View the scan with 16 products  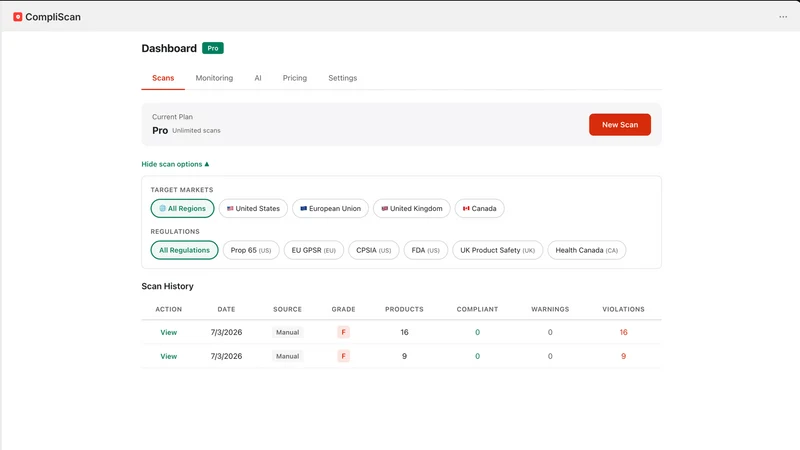[x=168, y=332]
